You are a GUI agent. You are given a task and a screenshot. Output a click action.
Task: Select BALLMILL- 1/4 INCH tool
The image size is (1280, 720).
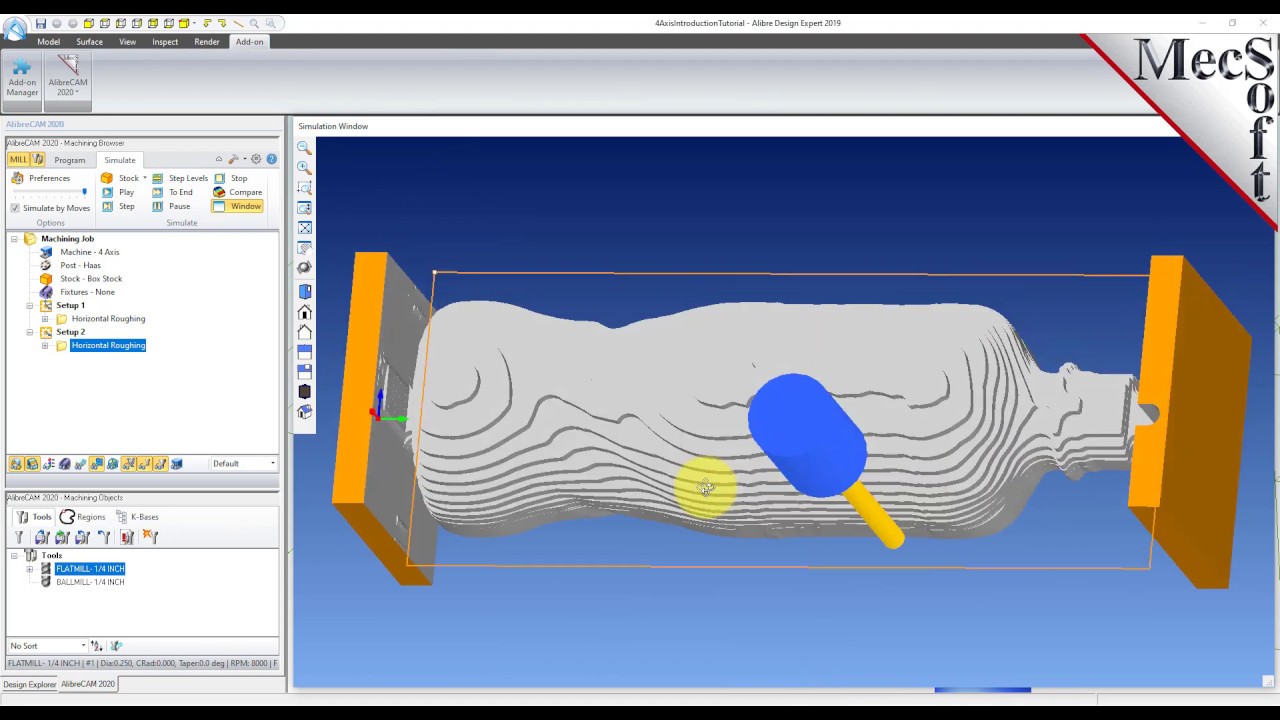click(x=90, y=582)
